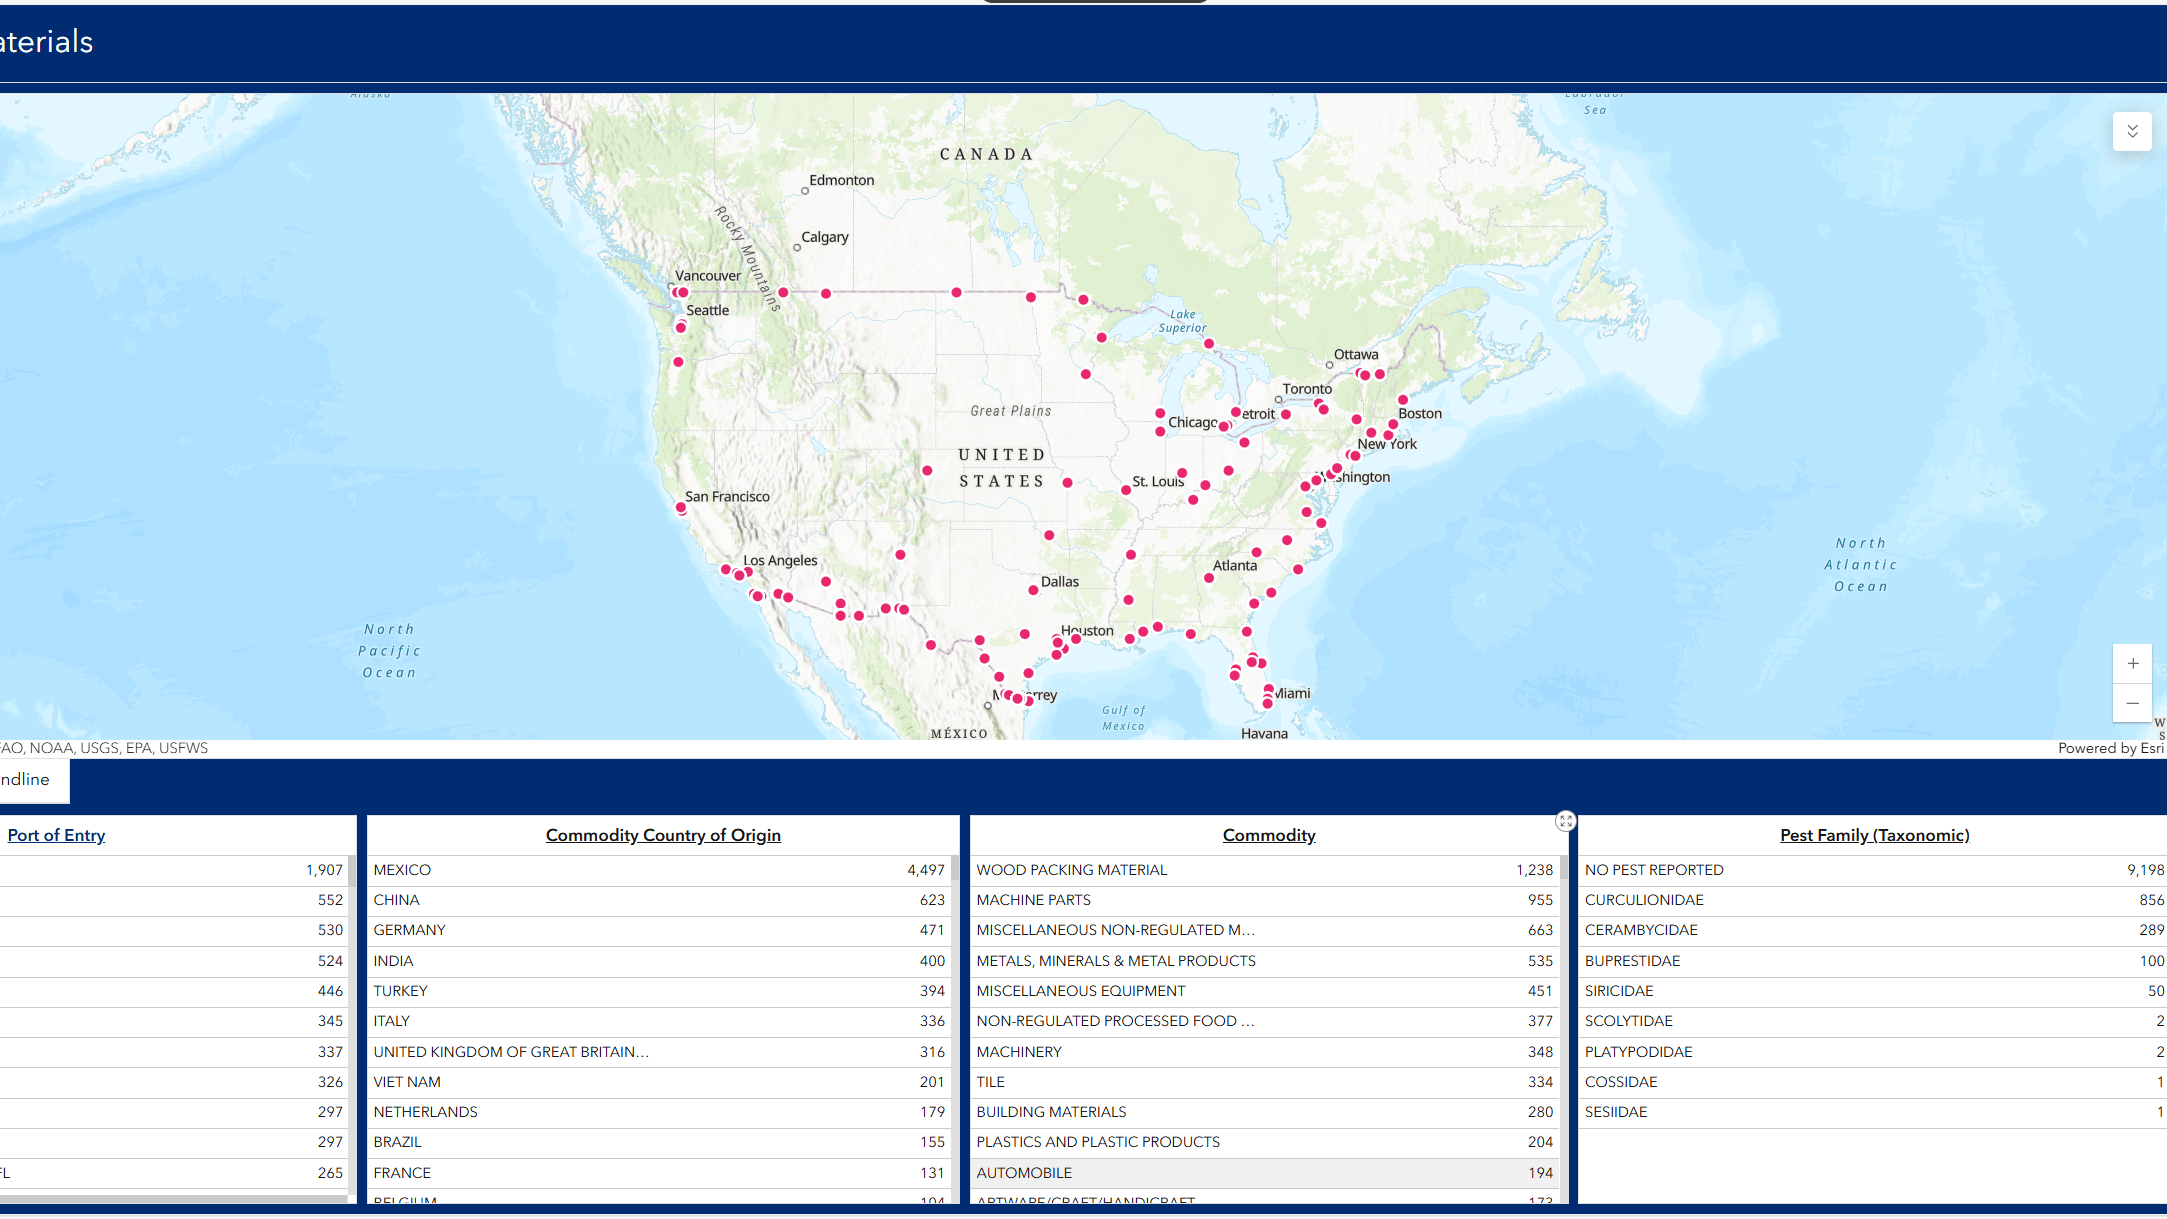Click the pink marker near Dallas

click(1034, 590)
